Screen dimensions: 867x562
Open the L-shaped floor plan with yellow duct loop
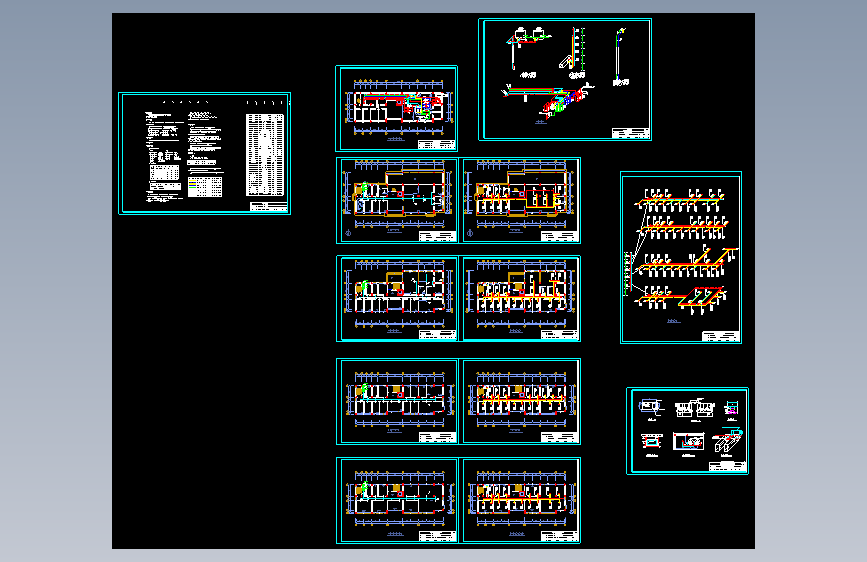click(x=521, y=200)
